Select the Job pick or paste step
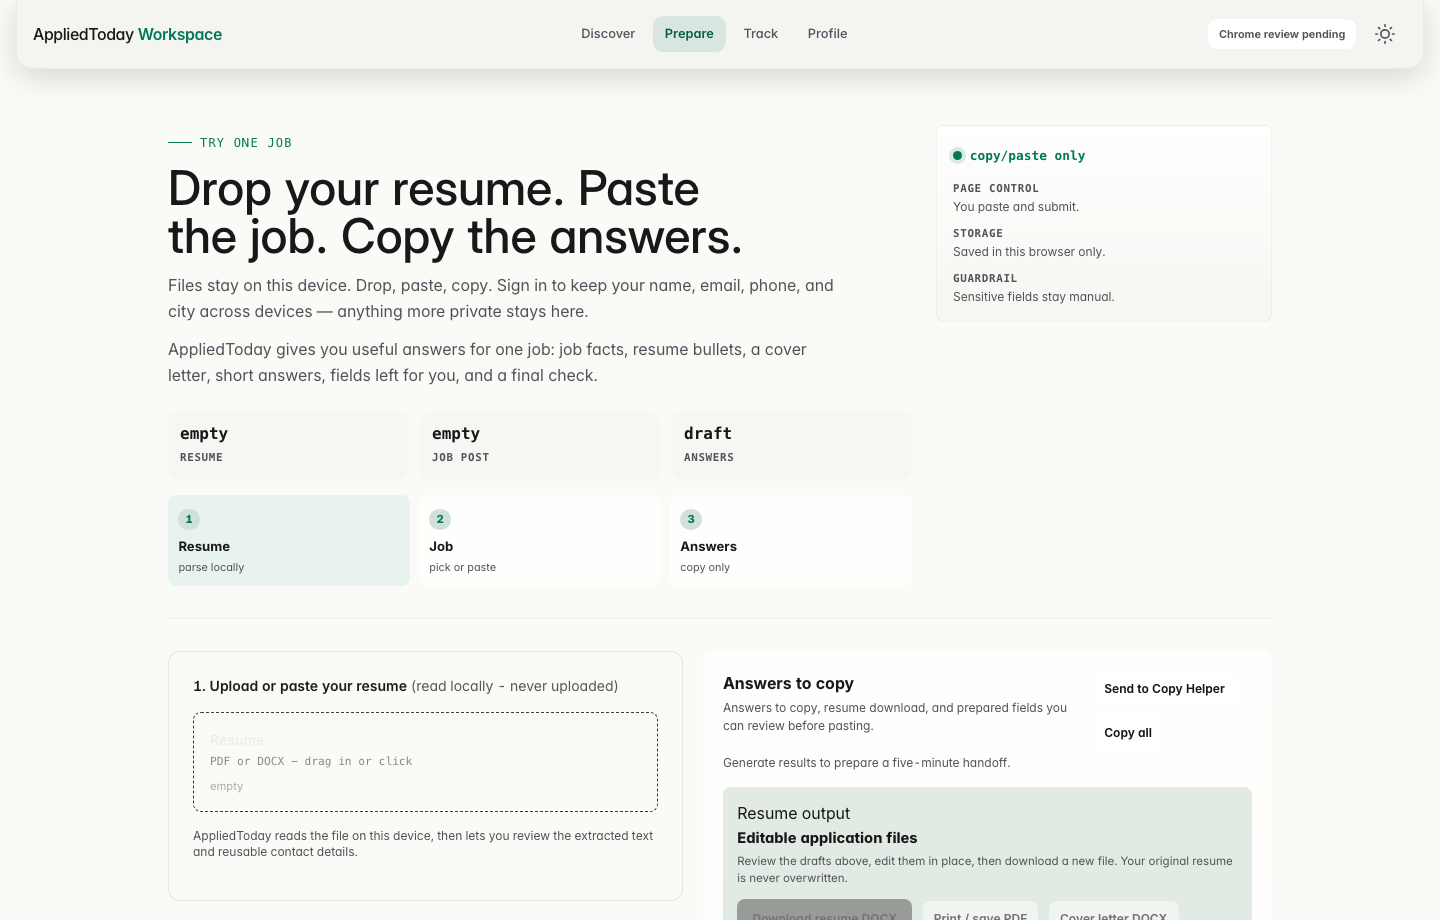Image resolution: width=1440 pixels, height=920 pixels. [540, 540]
